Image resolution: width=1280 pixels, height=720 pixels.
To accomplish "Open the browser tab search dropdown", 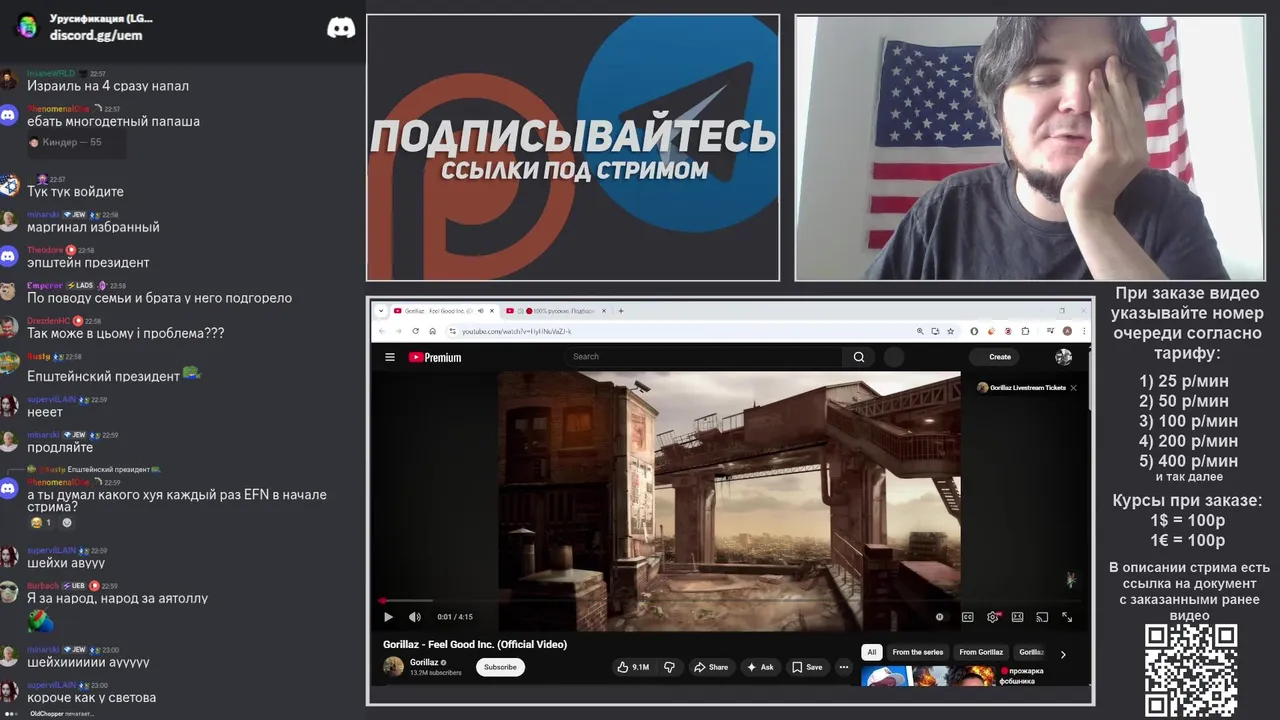I will (x=381, y=311).
